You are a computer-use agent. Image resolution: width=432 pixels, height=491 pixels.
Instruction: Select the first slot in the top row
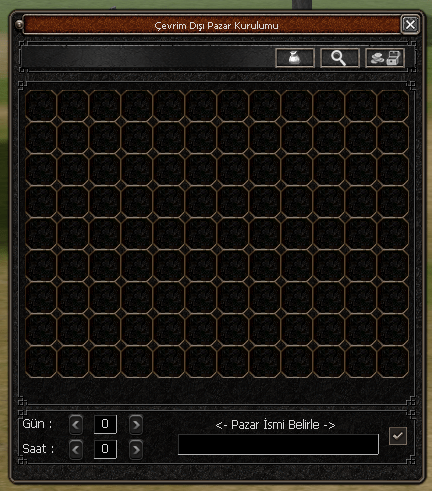tap(41, 106)
